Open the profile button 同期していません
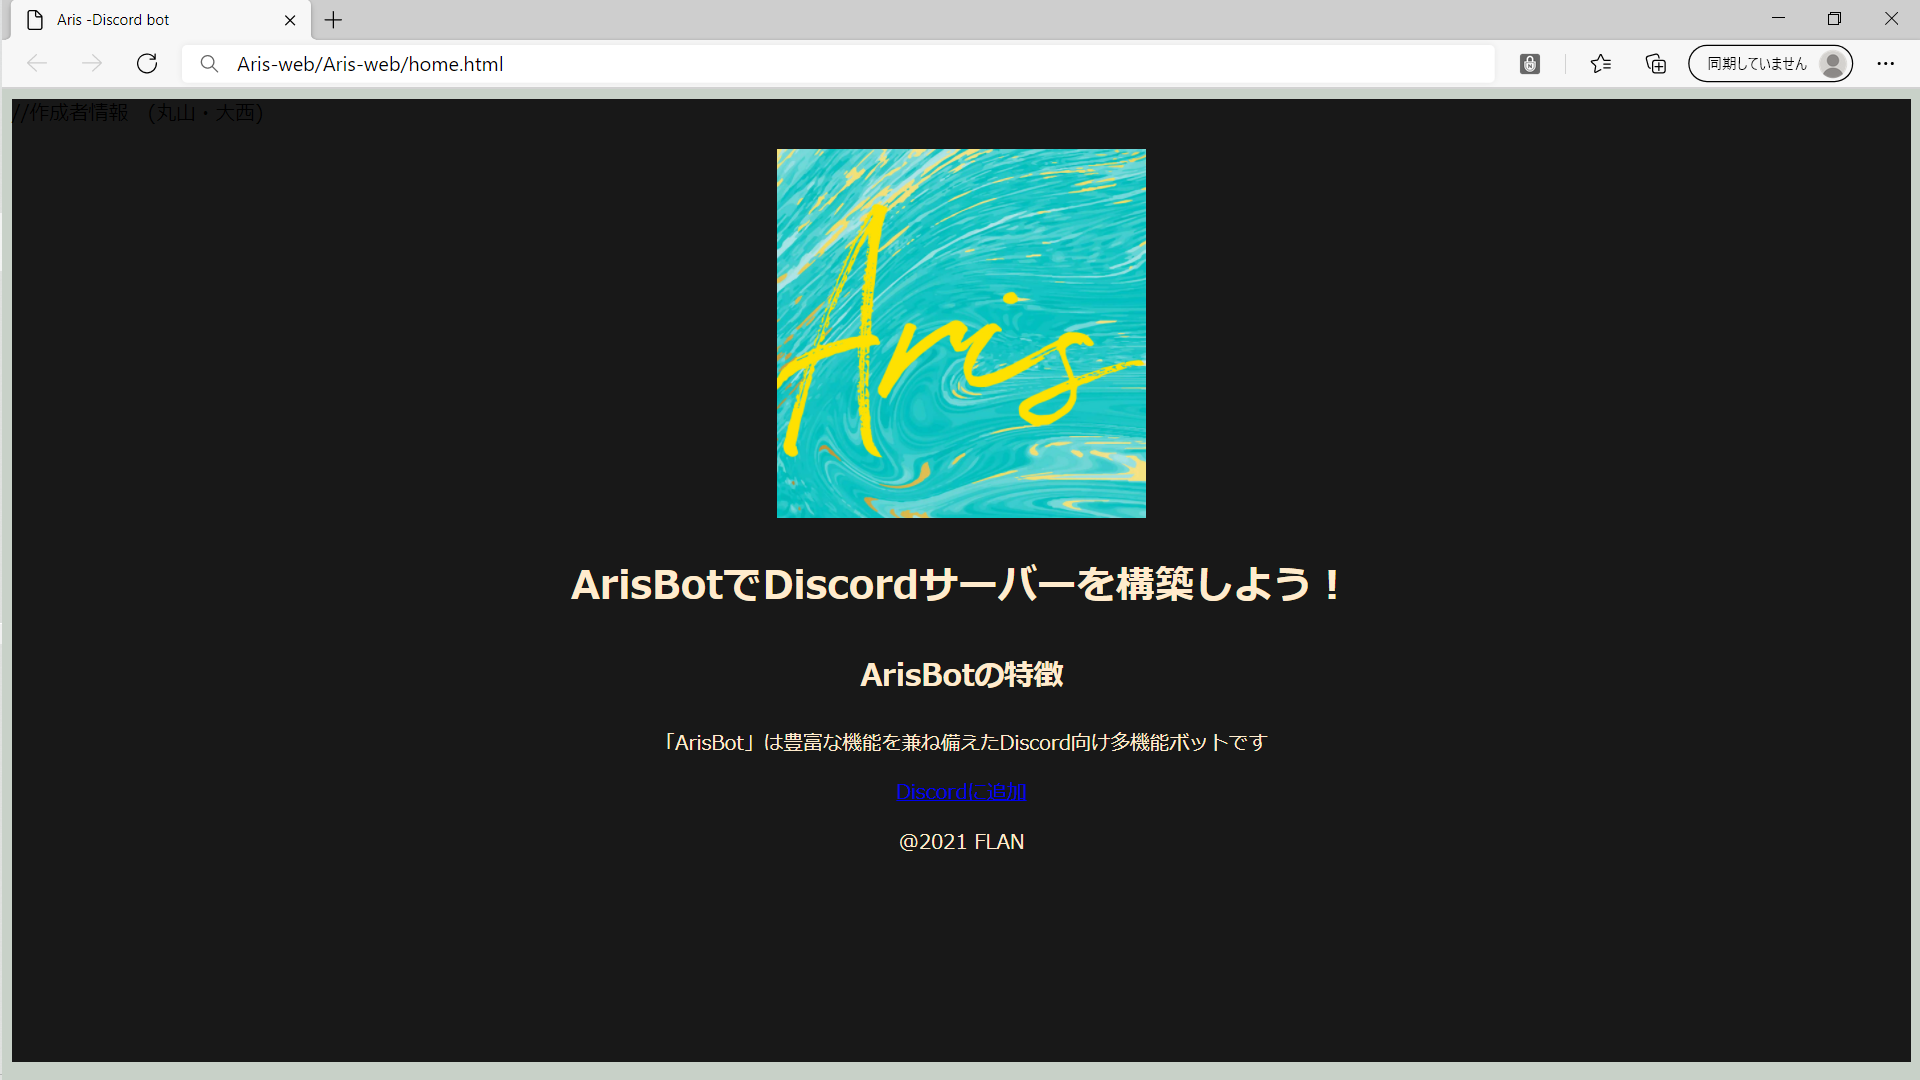Screen dimensions: 1920x1080 click(1770, 64)
